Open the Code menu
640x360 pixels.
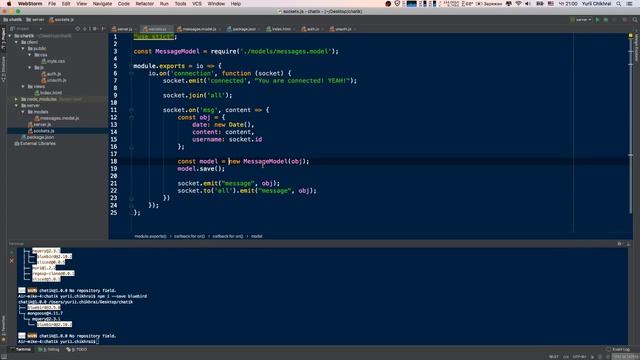coord(124,4)
